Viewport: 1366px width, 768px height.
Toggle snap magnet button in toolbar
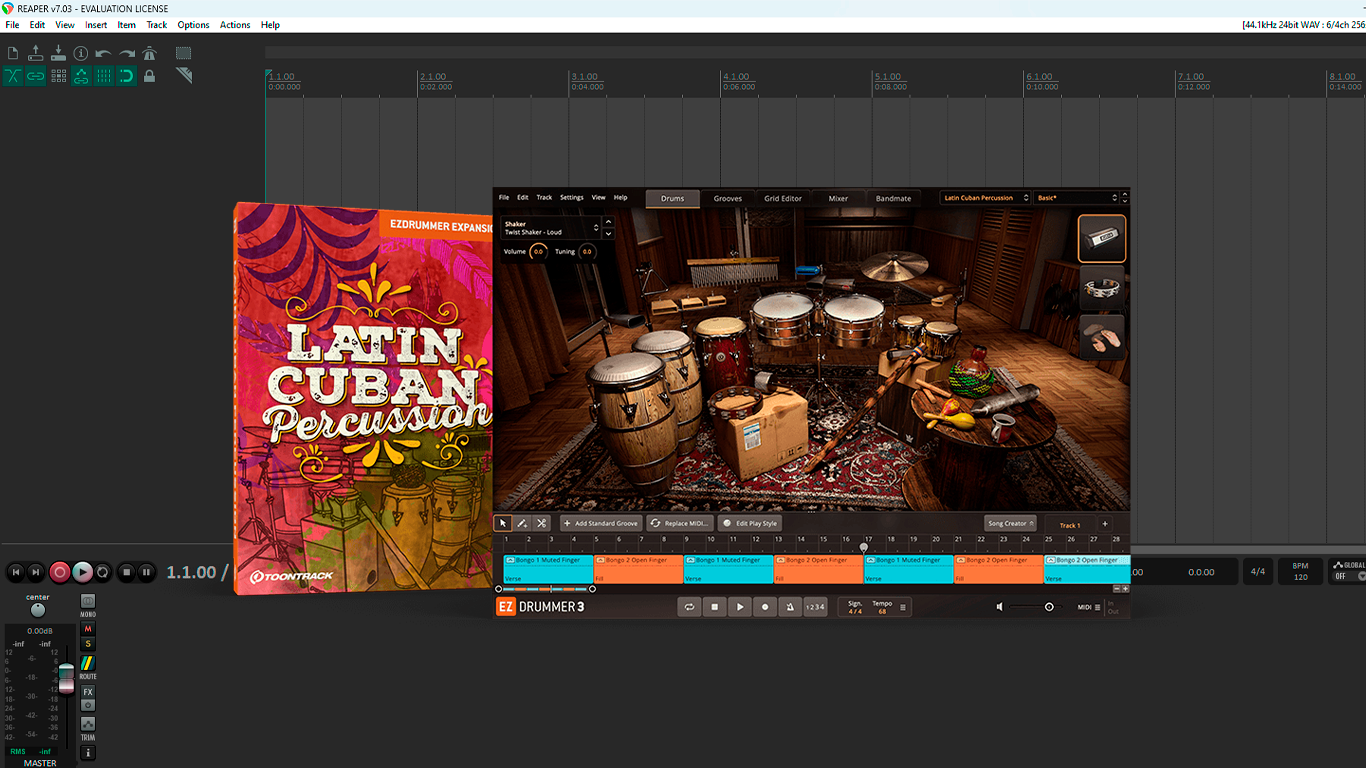pyautogui.click(x=127, y=76)
